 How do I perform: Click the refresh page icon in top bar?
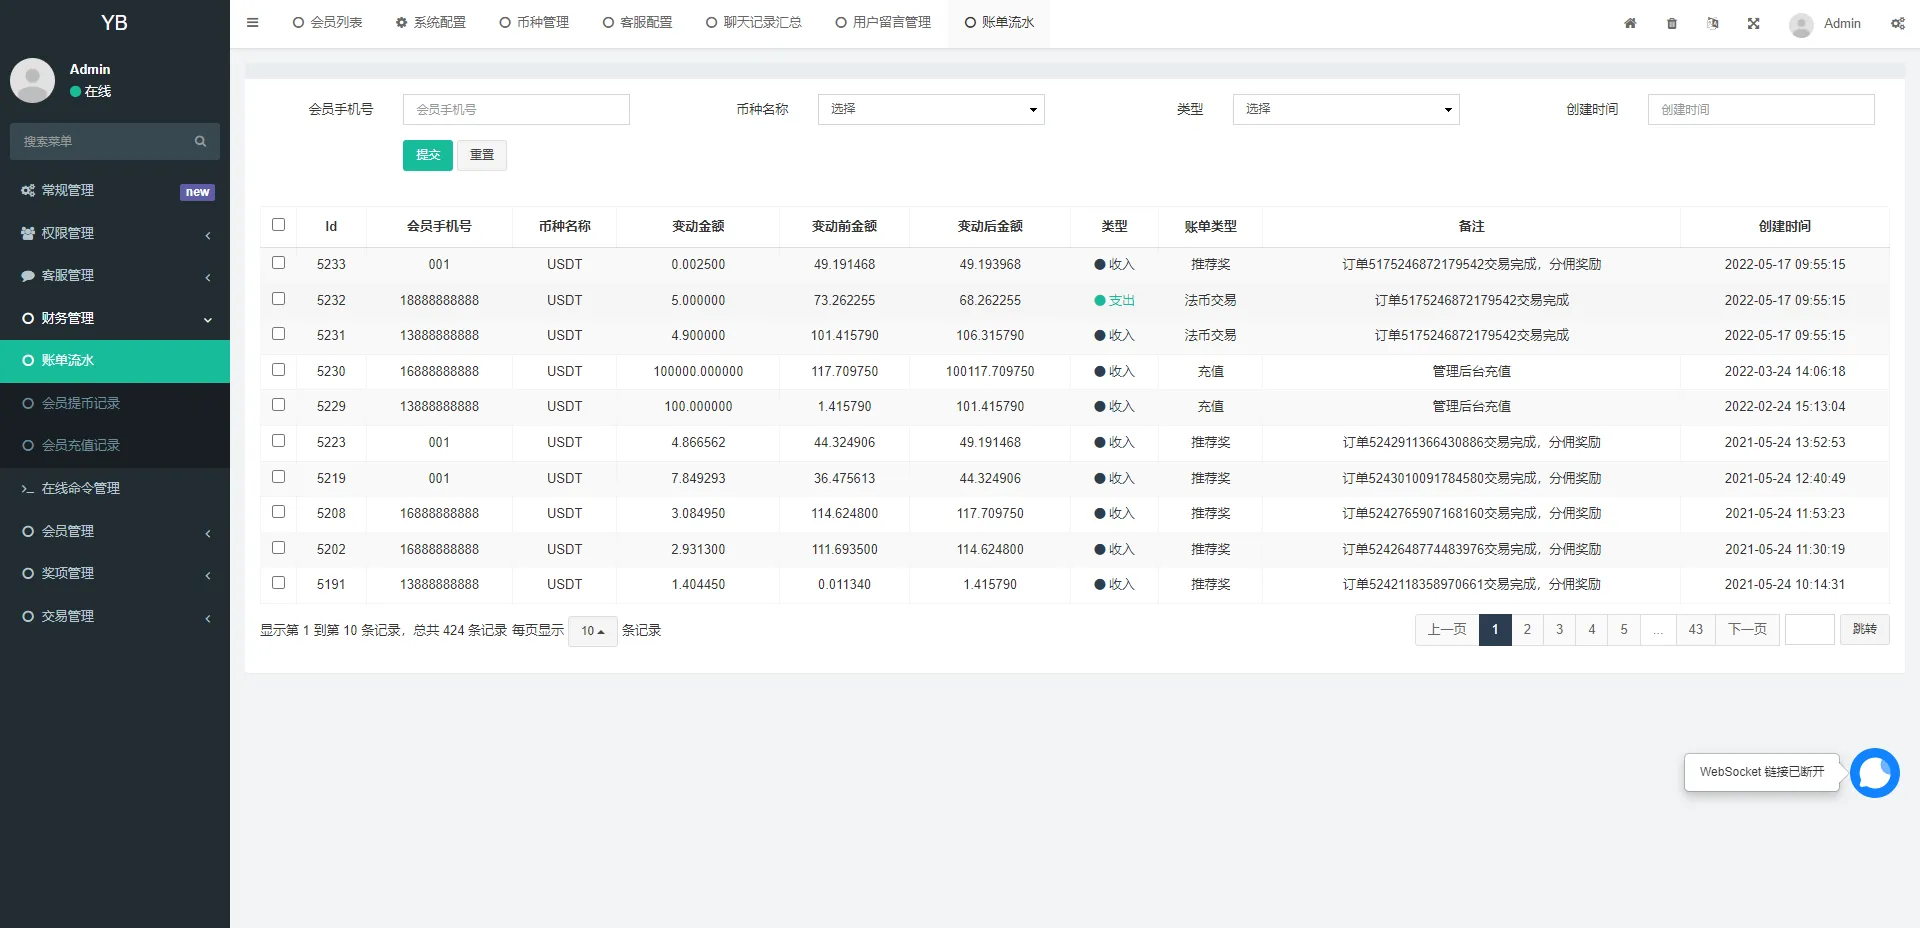click(1712, 23)
